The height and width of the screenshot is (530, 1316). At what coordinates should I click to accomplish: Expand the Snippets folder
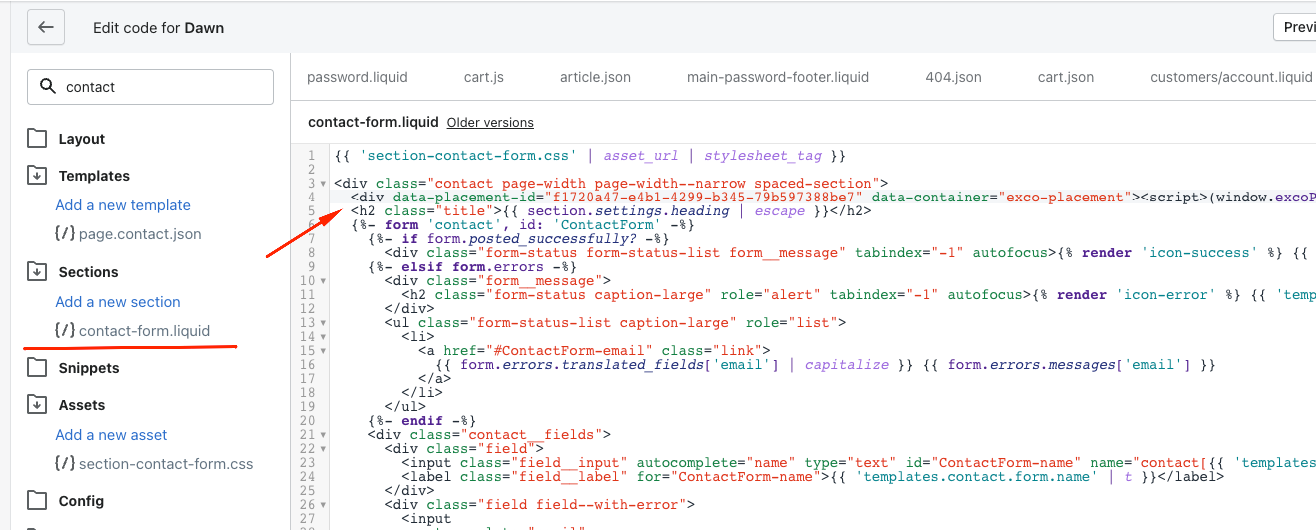click(89, 368)
